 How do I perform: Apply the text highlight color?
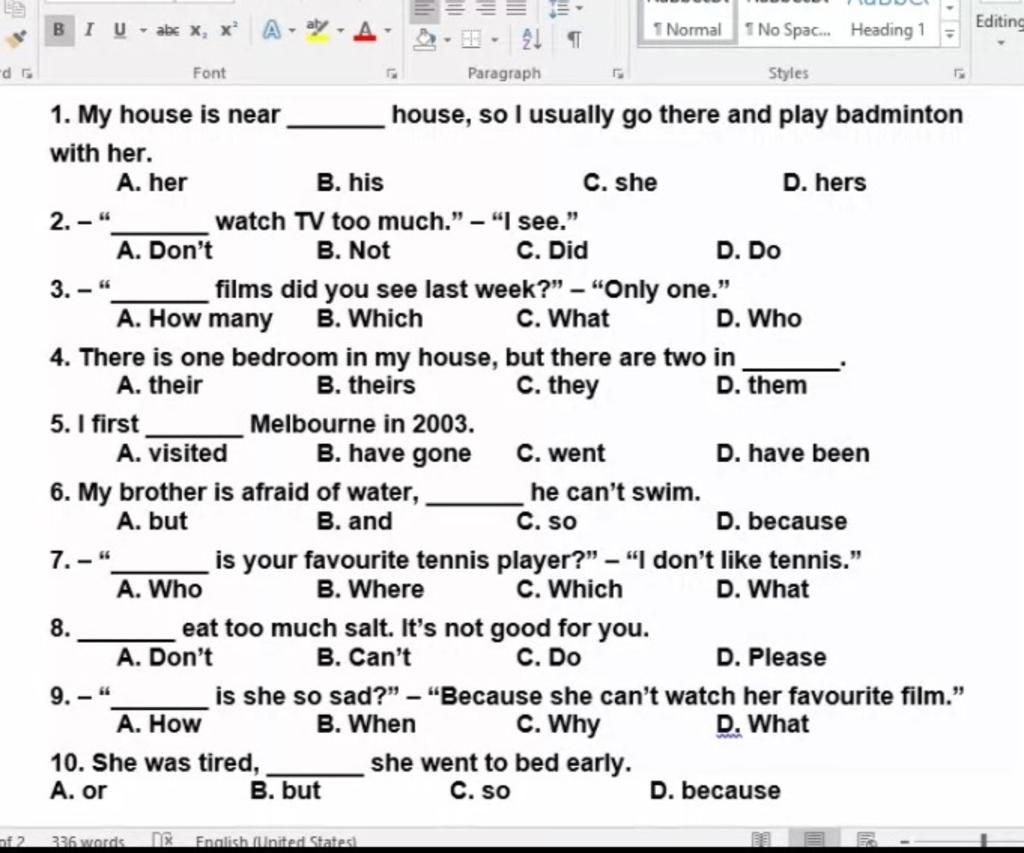point(317,29)
